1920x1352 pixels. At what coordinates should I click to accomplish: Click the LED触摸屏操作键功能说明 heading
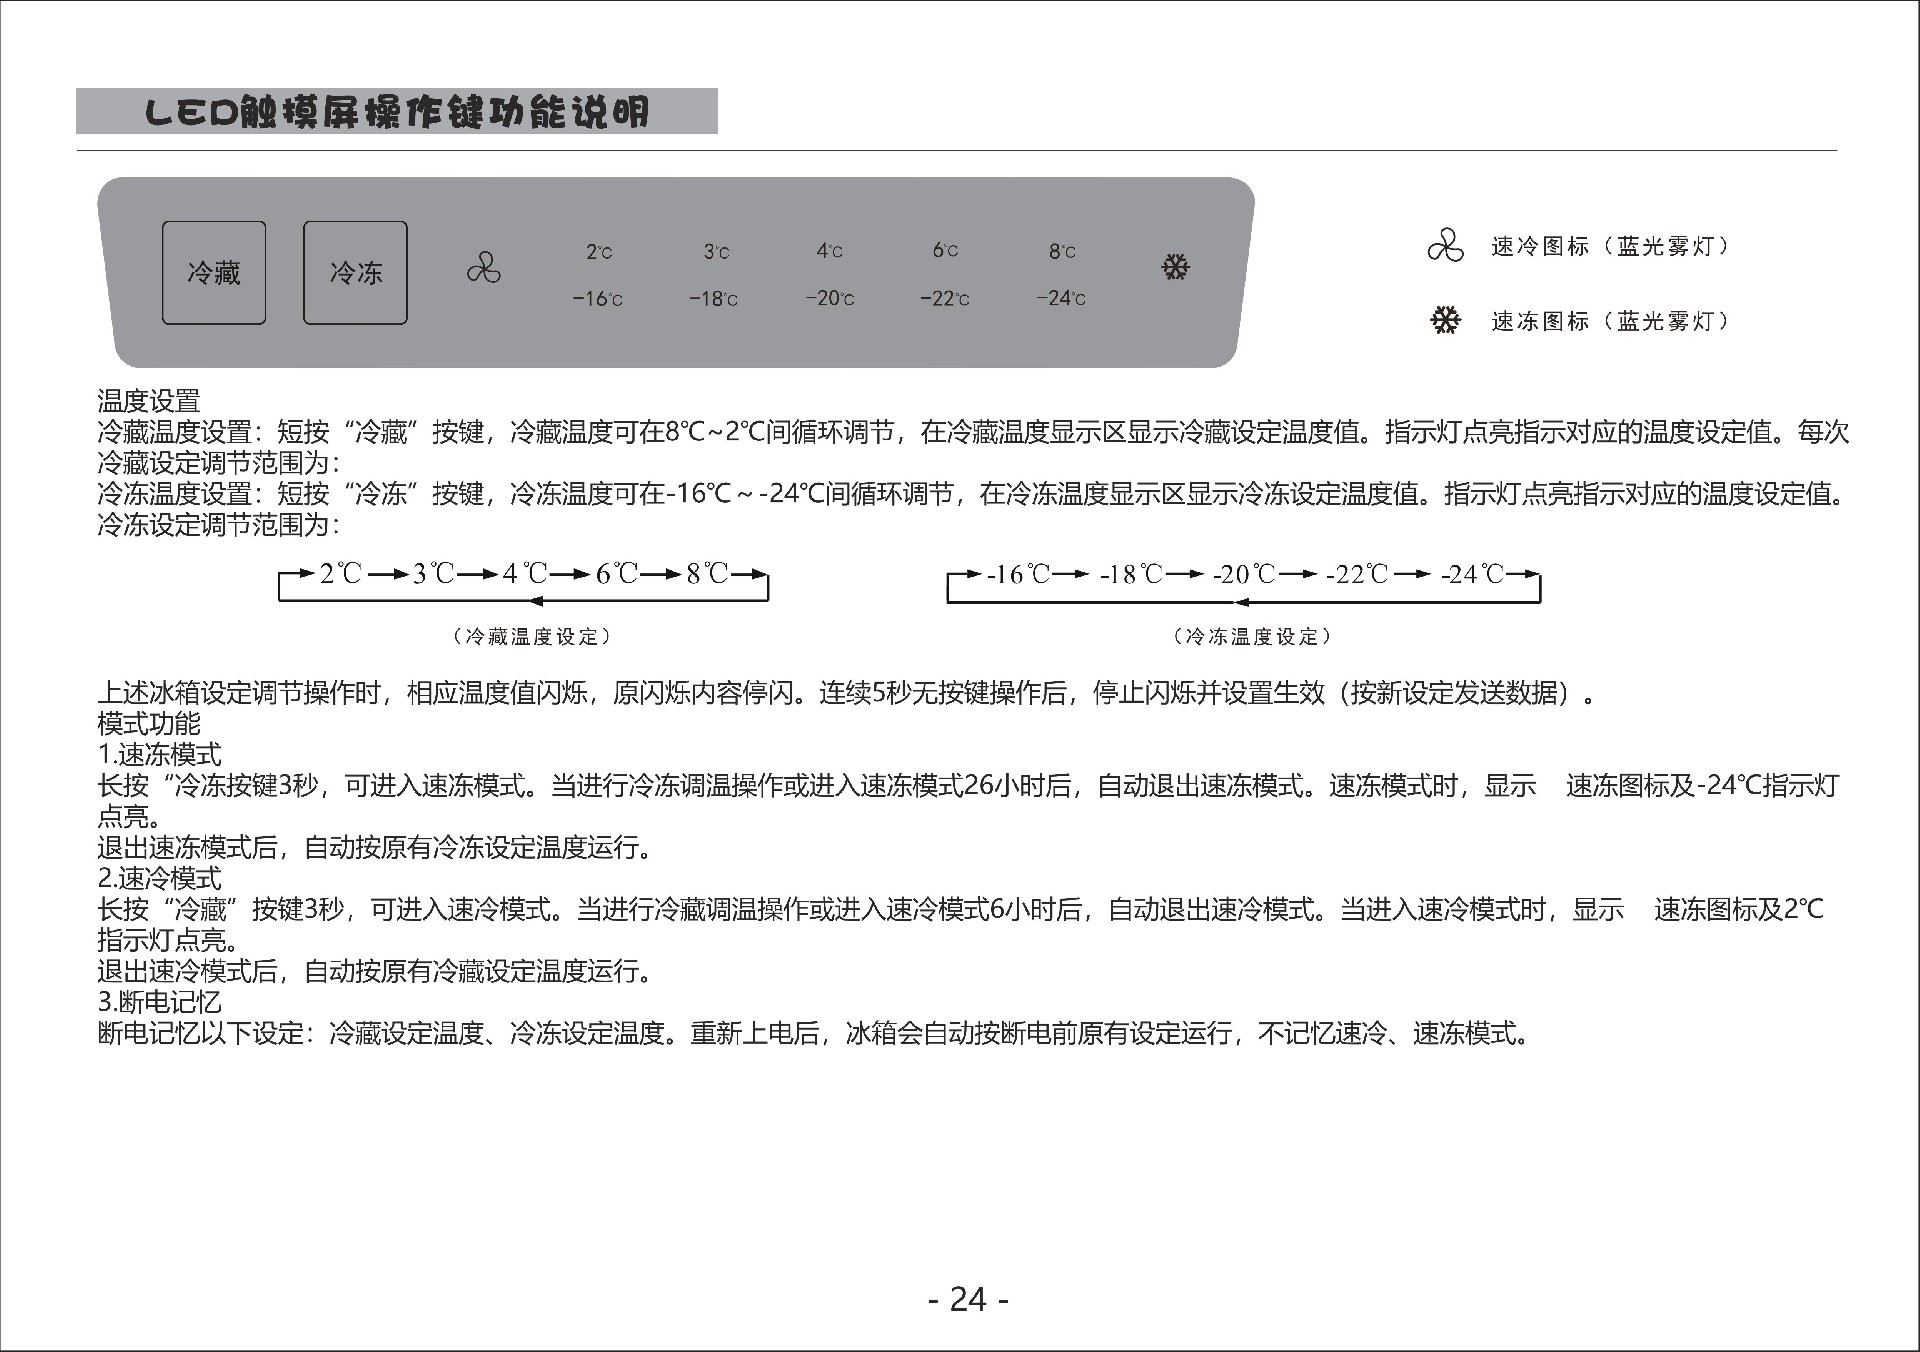pos(397,112)
